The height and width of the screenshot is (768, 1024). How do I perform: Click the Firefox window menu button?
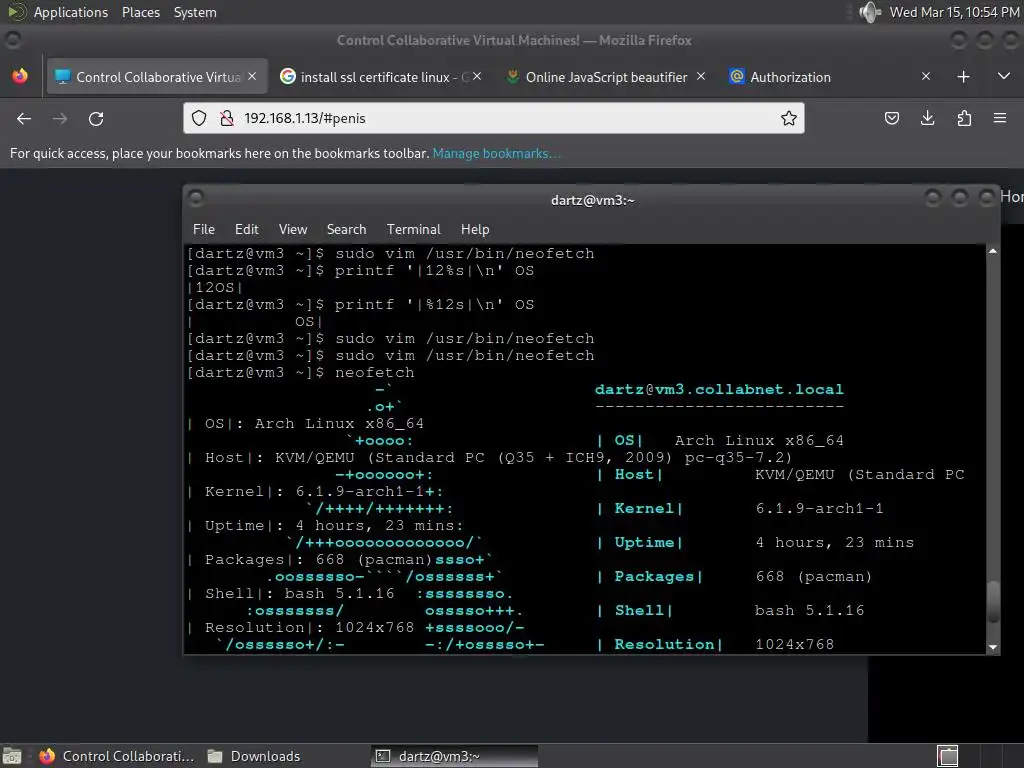click(12, 40)
